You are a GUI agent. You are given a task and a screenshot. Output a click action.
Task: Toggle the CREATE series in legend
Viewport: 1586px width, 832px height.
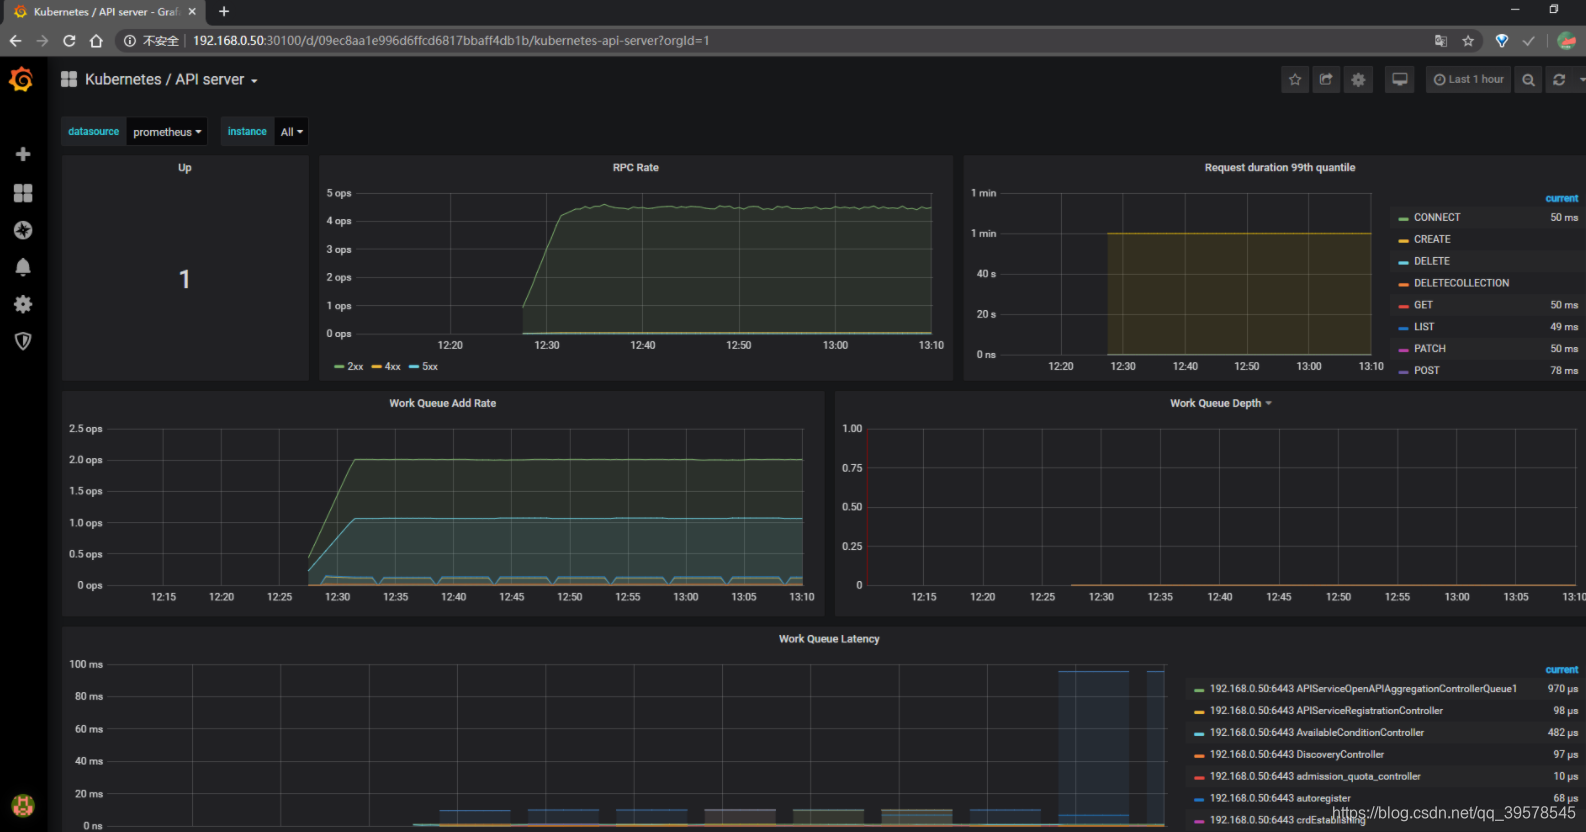coord(1432,239)
